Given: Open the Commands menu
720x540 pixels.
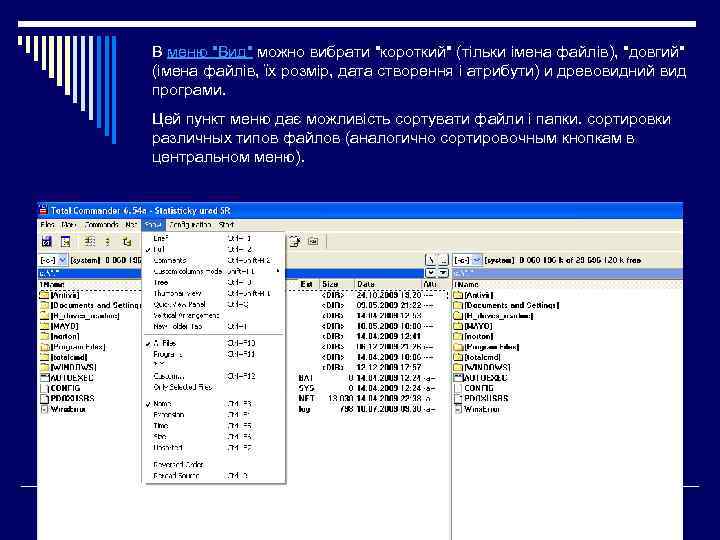Looking at the screenshot, I should [101, 225].
